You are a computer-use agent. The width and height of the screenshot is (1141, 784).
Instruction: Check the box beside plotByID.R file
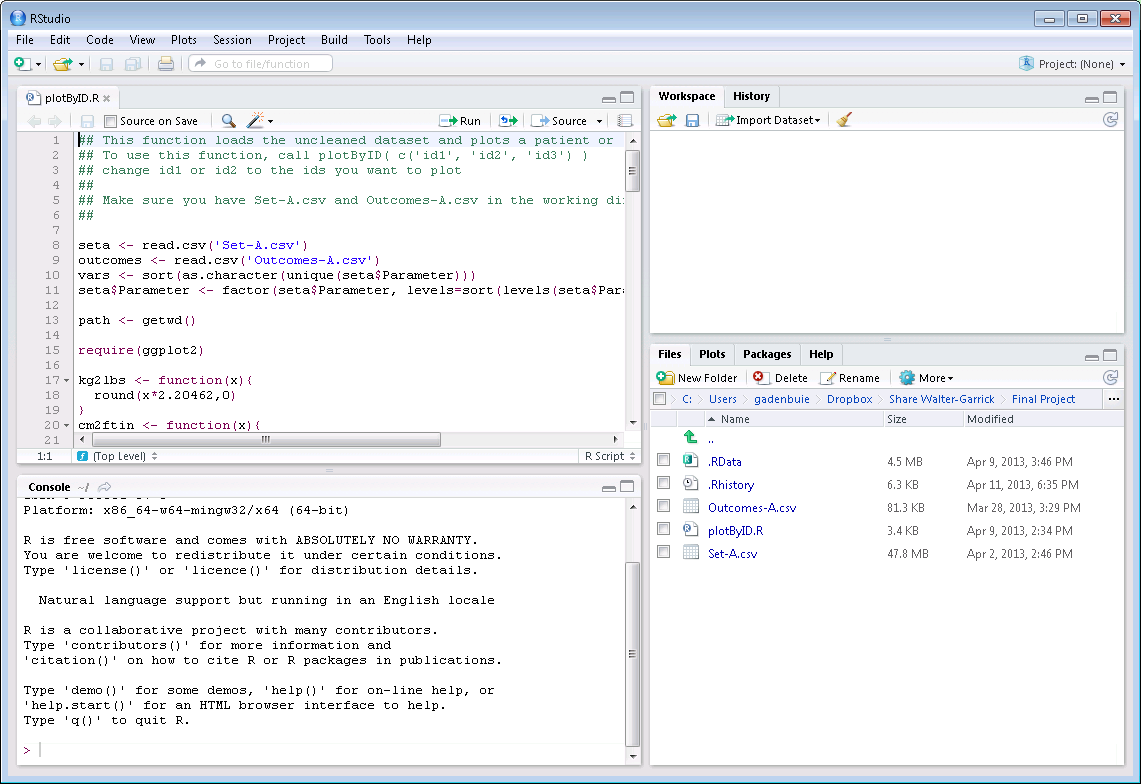664,529
